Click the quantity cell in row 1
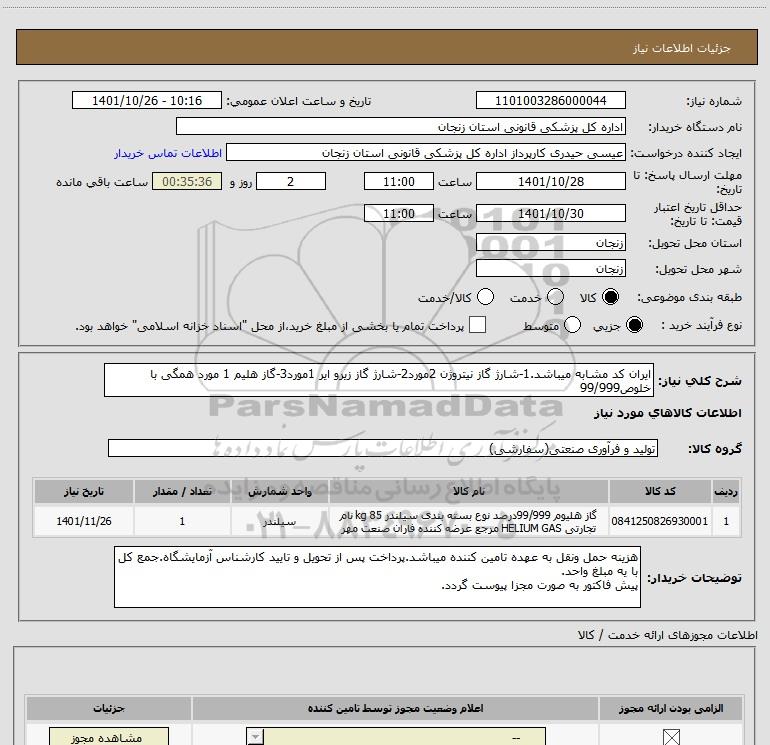Image resolution: width=770 pixels, height=745 pixels. click(182, 521)
